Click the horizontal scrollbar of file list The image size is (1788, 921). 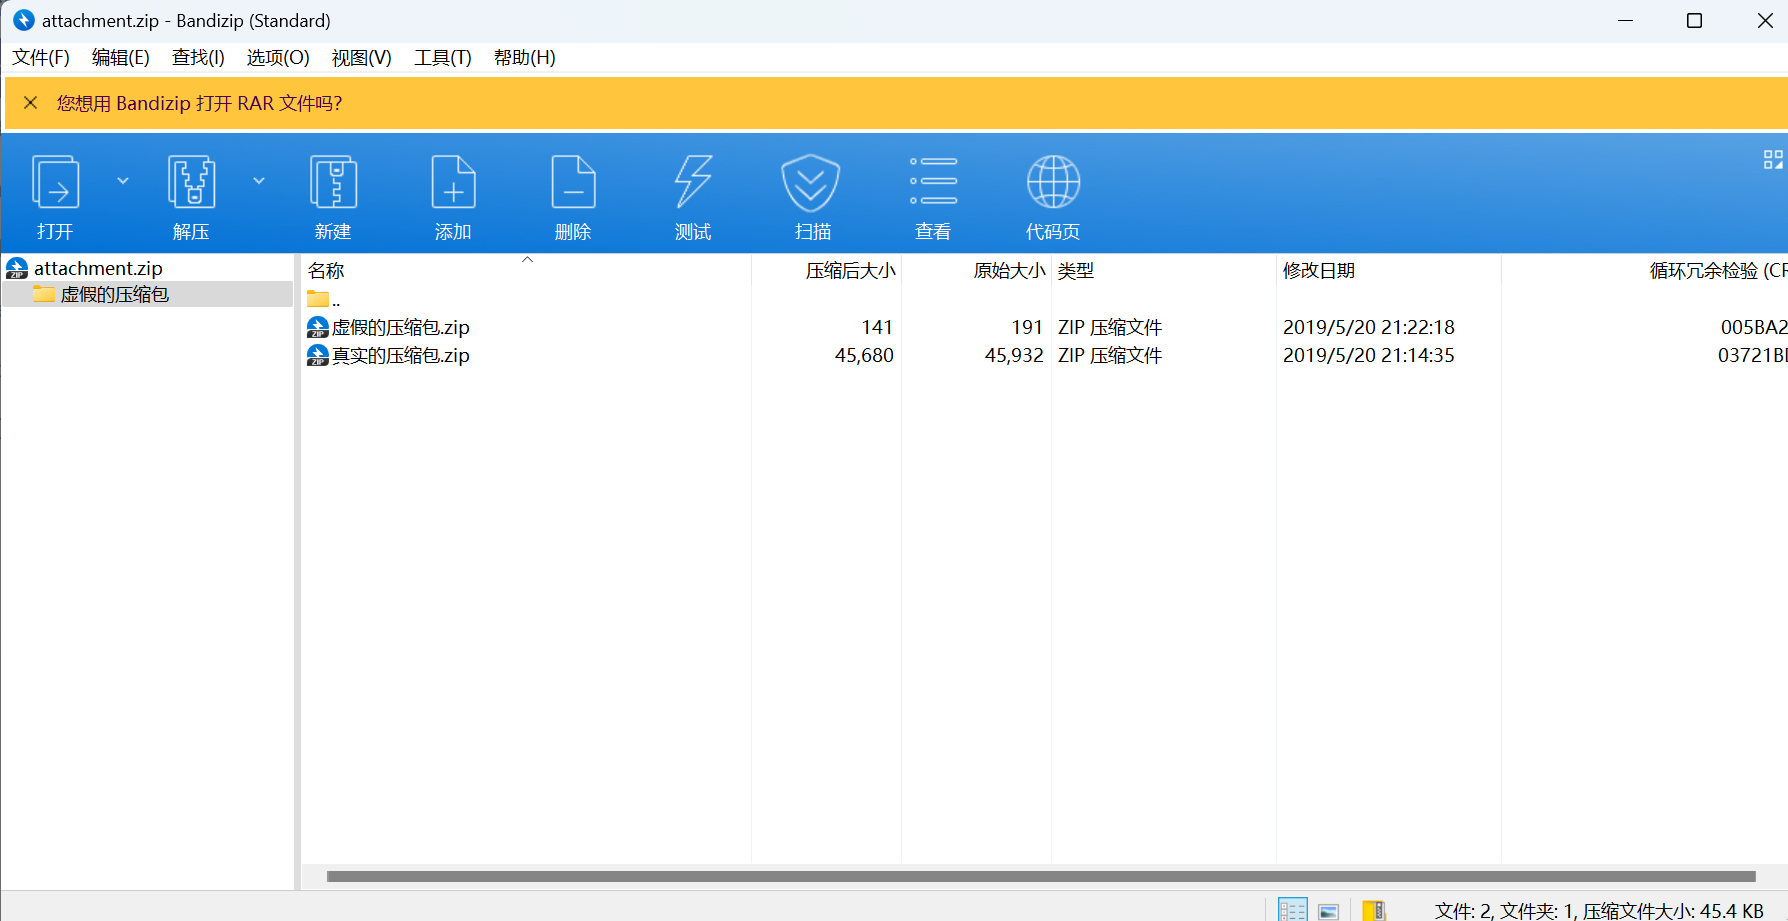point(1041,877)
